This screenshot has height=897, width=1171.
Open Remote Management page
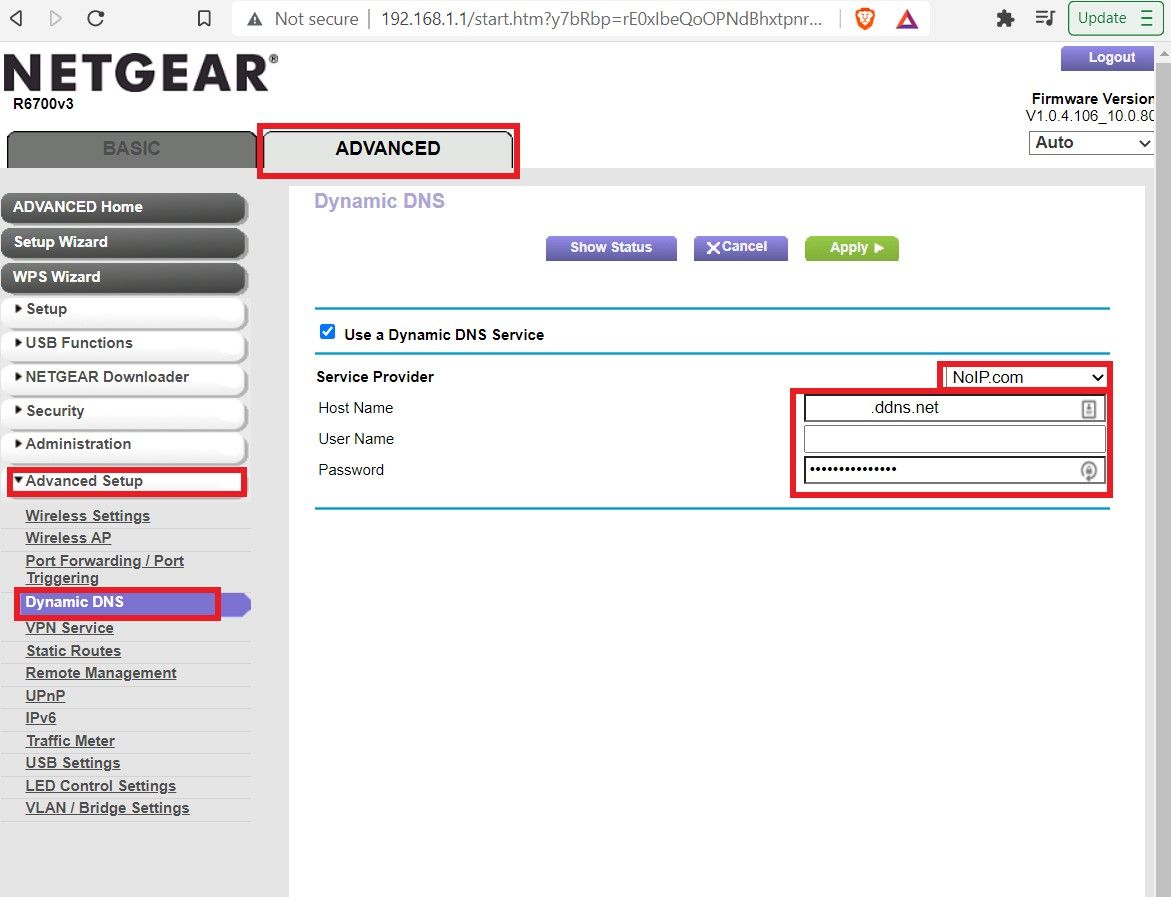[x=101, y=673]
